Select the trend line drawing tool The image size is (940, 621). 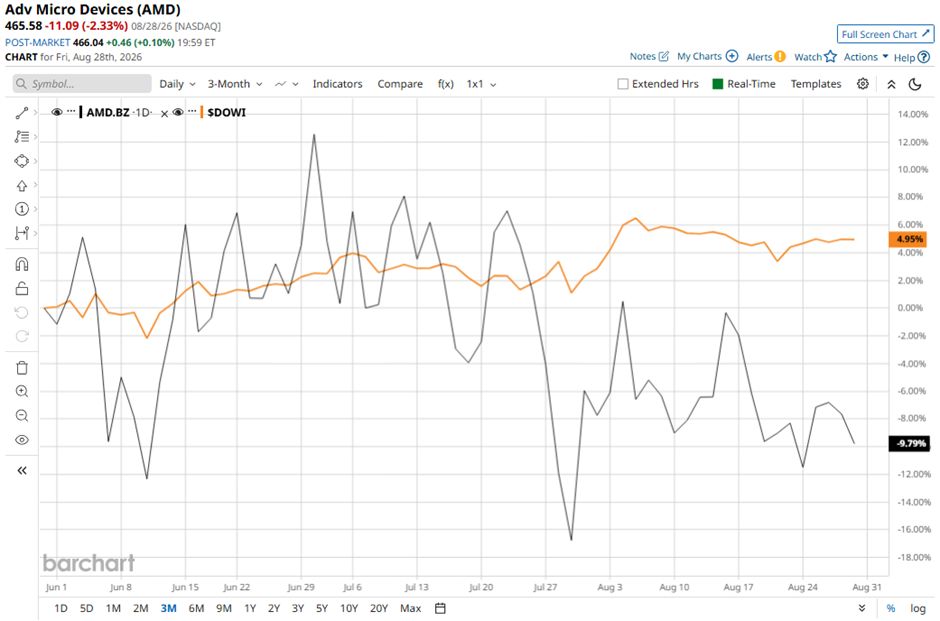(x=22, y=113)
